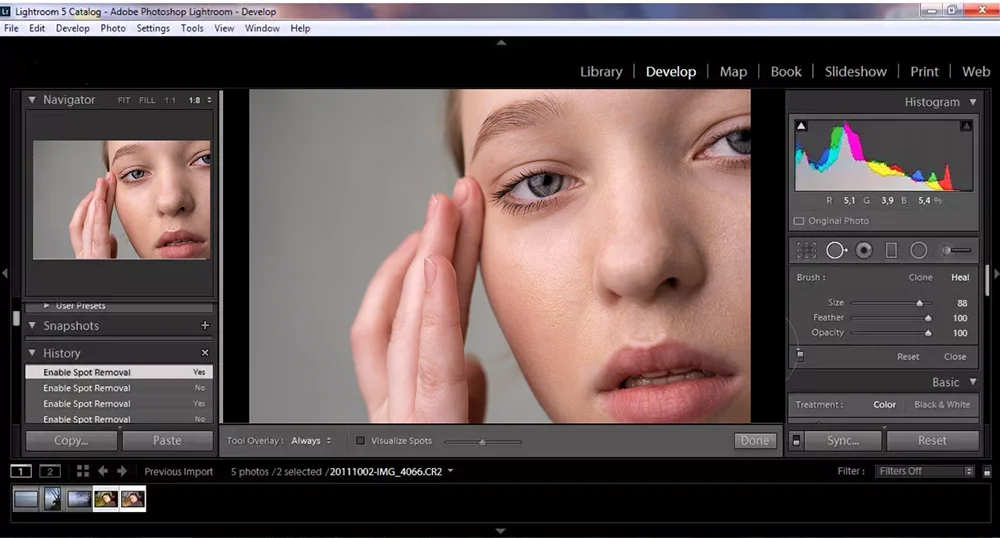Open the File menu

pyautogui.click(x=11, y=28)
